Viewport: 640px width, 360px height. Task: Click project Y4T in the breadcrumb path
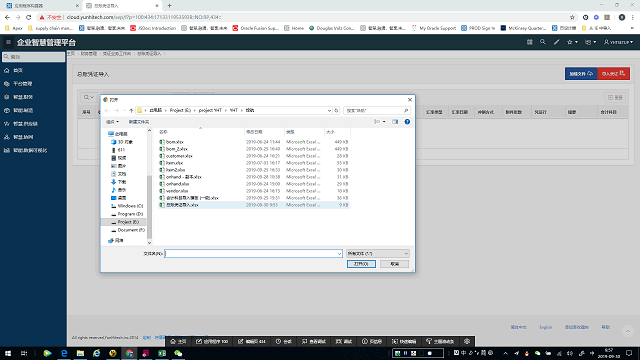(x=210, y=111)
